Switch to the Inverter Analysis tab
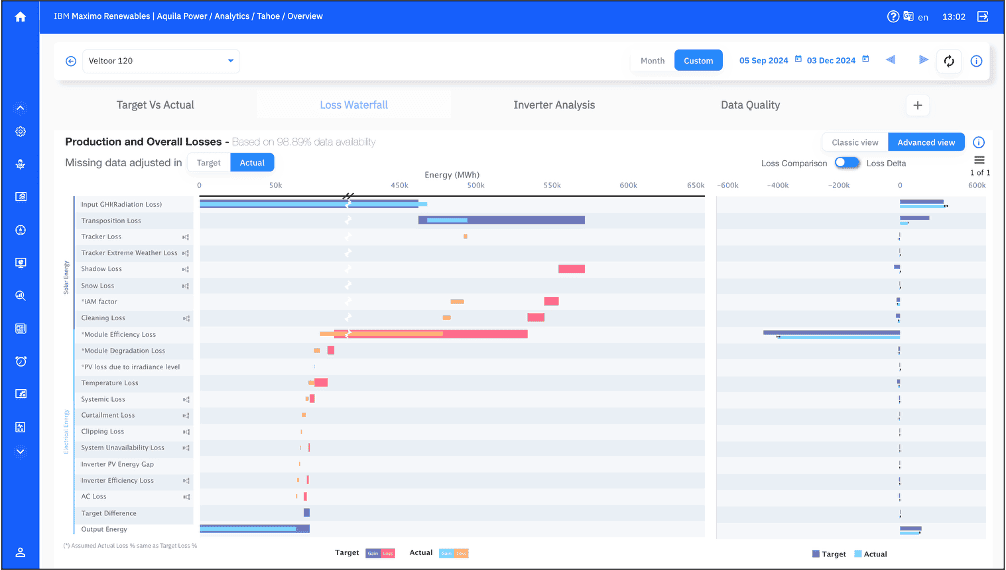Screen dimensions: 1006x570 pyautogui.click(x=554, y=105)
